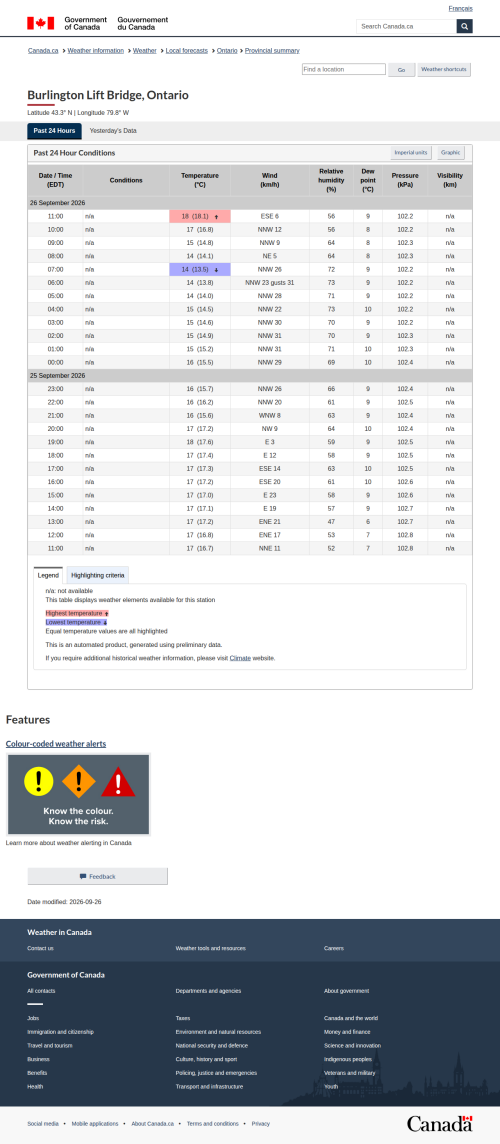Switch language to Français
500x1144 pixels.
click(x=461, y=9)
